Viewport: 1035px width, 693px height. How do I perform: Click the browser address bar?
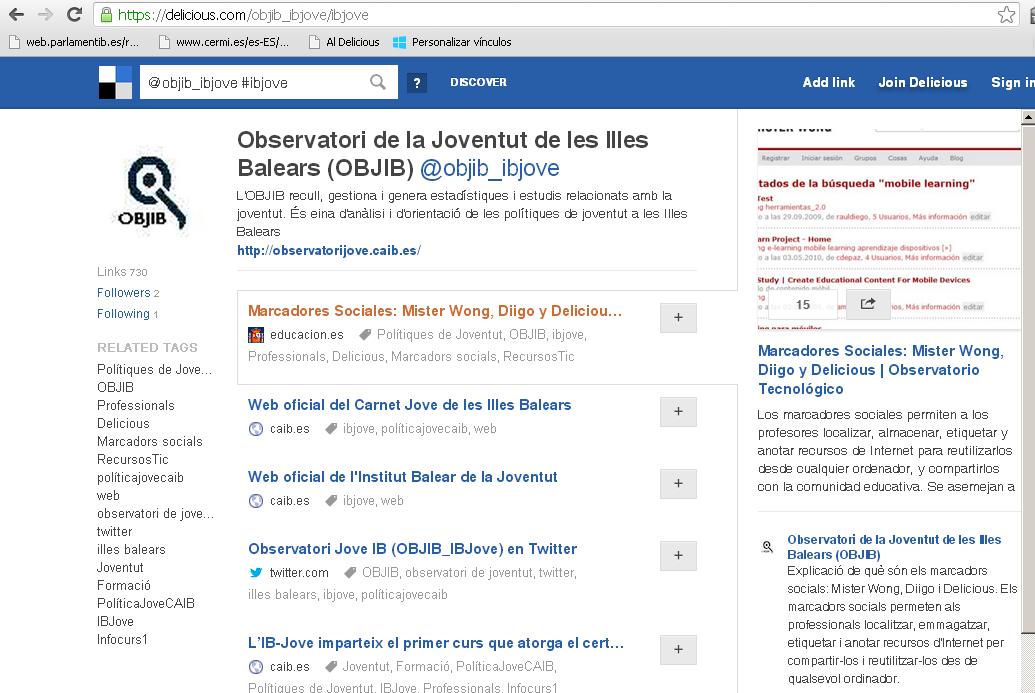(x=554, y=15)
